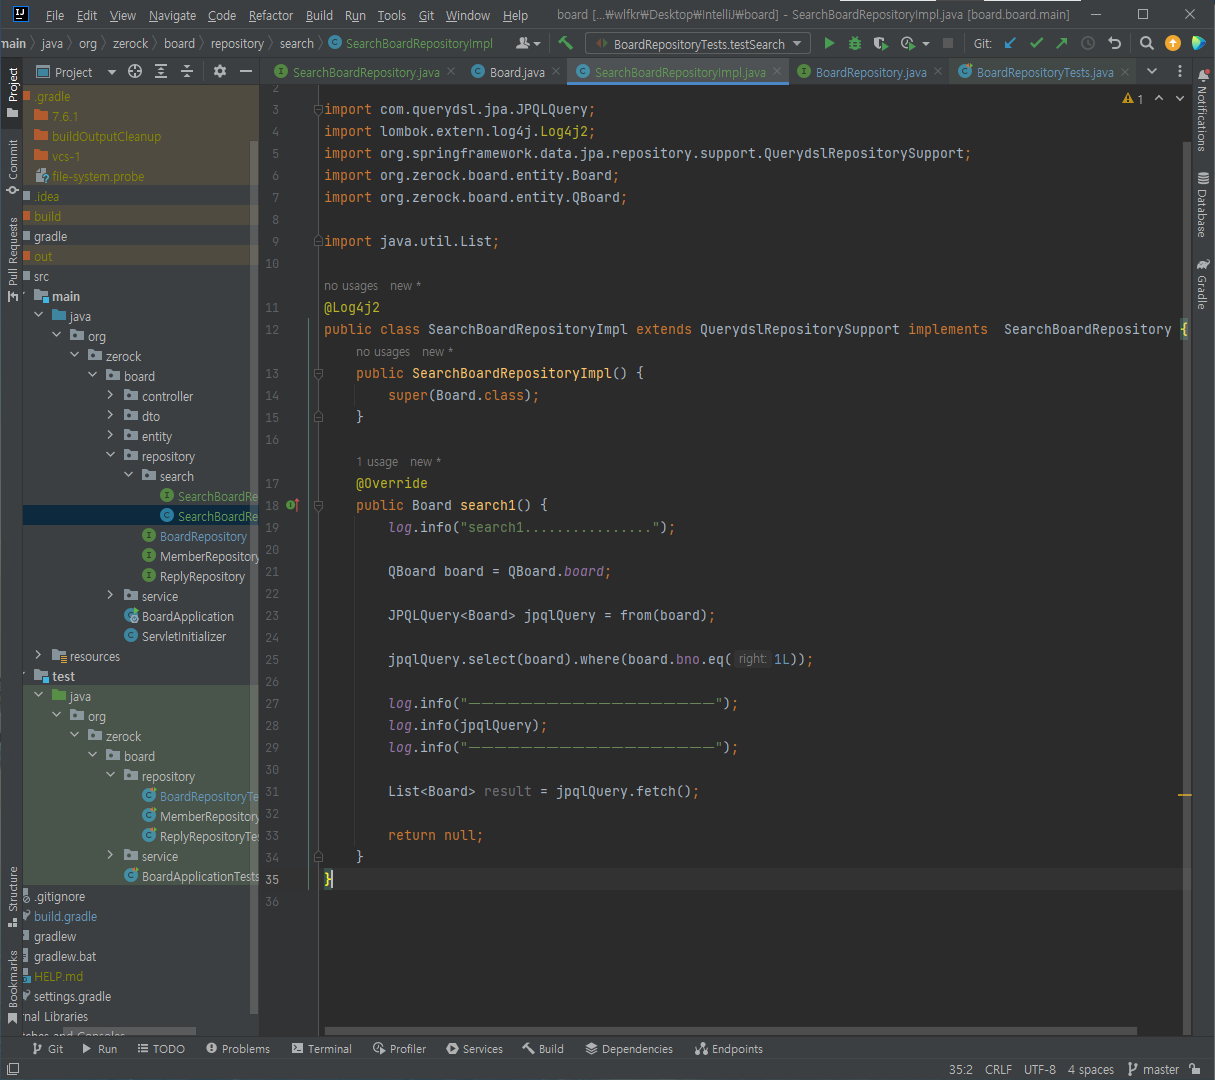Open the Endpoints tool window
1215x1080 pixels.
pyautogui.click(x=729, y=1049)
